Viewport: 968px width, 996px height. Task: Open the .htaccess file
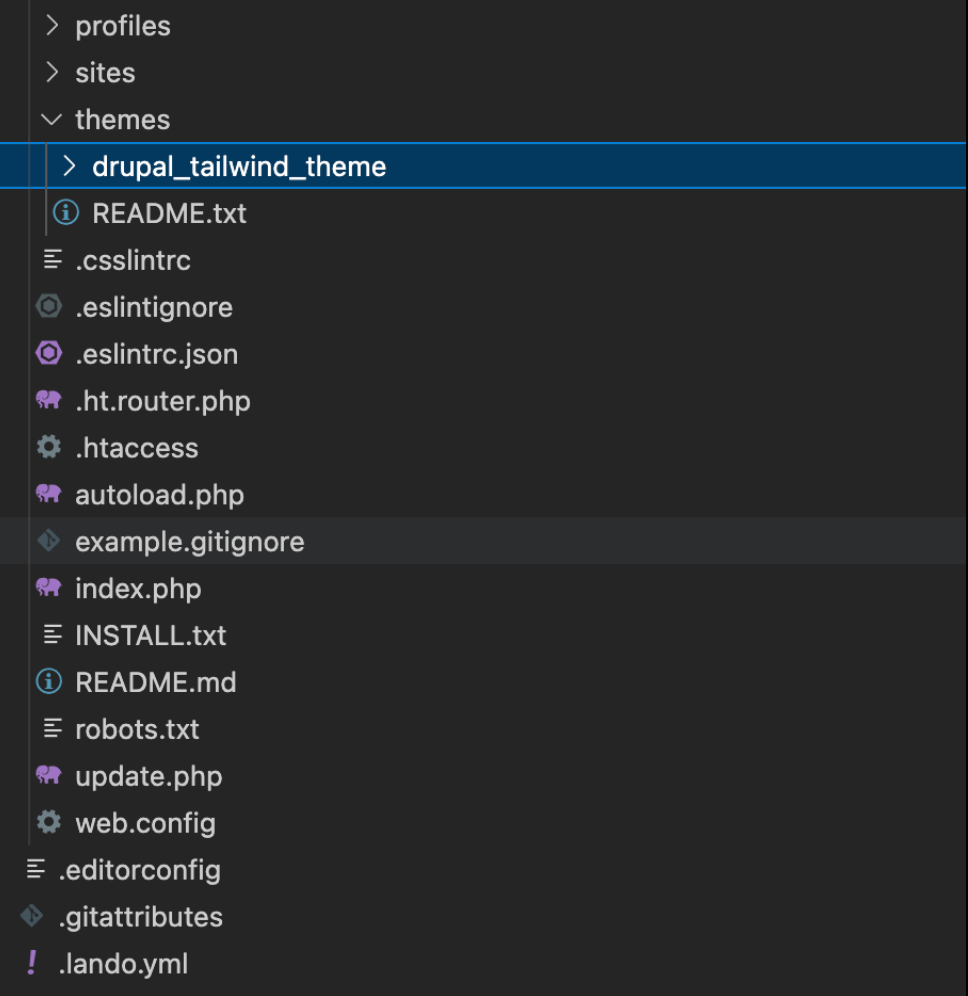tap(137, 448)
